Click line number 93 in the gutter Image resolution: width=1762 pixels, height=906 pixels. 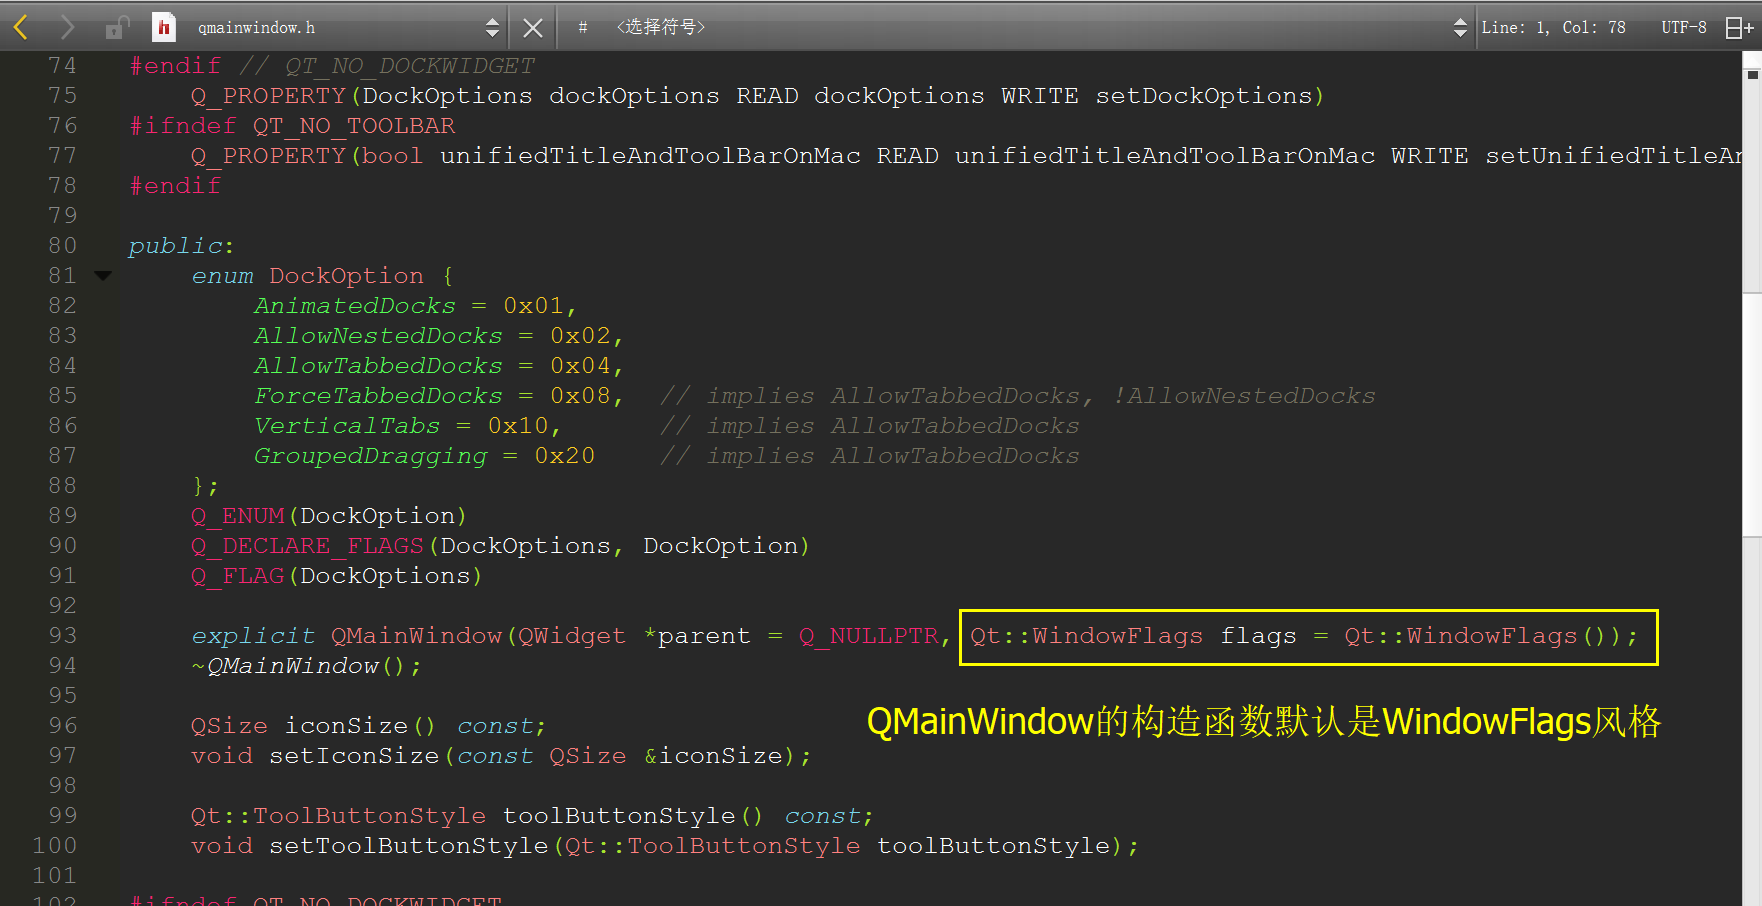coord(62,635)
